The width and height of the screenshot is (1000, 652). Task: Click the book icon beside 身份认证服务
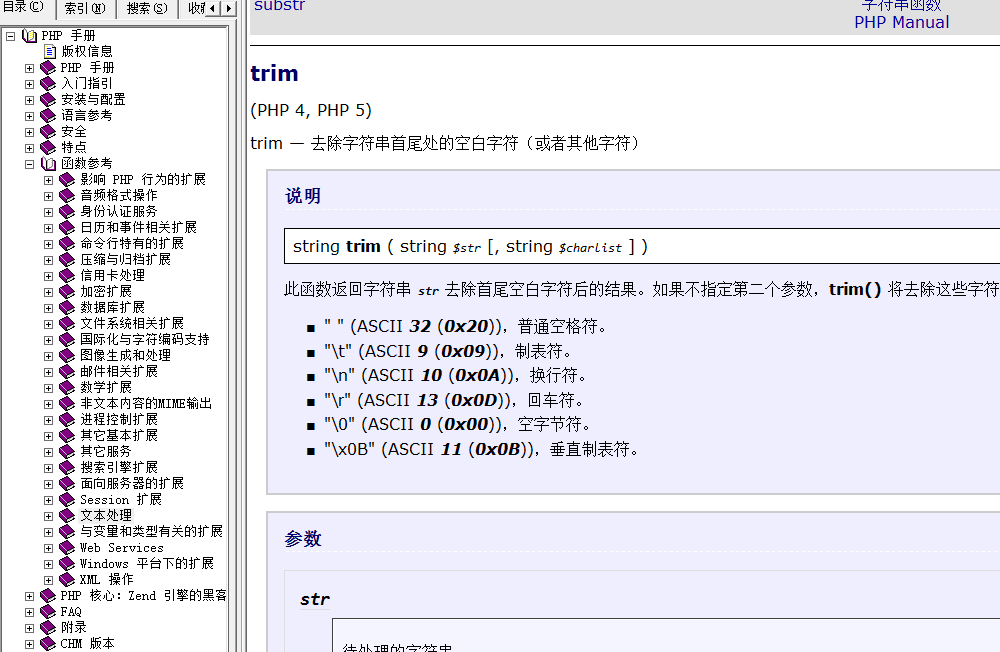pyautogui.click(x=67, y=212)
